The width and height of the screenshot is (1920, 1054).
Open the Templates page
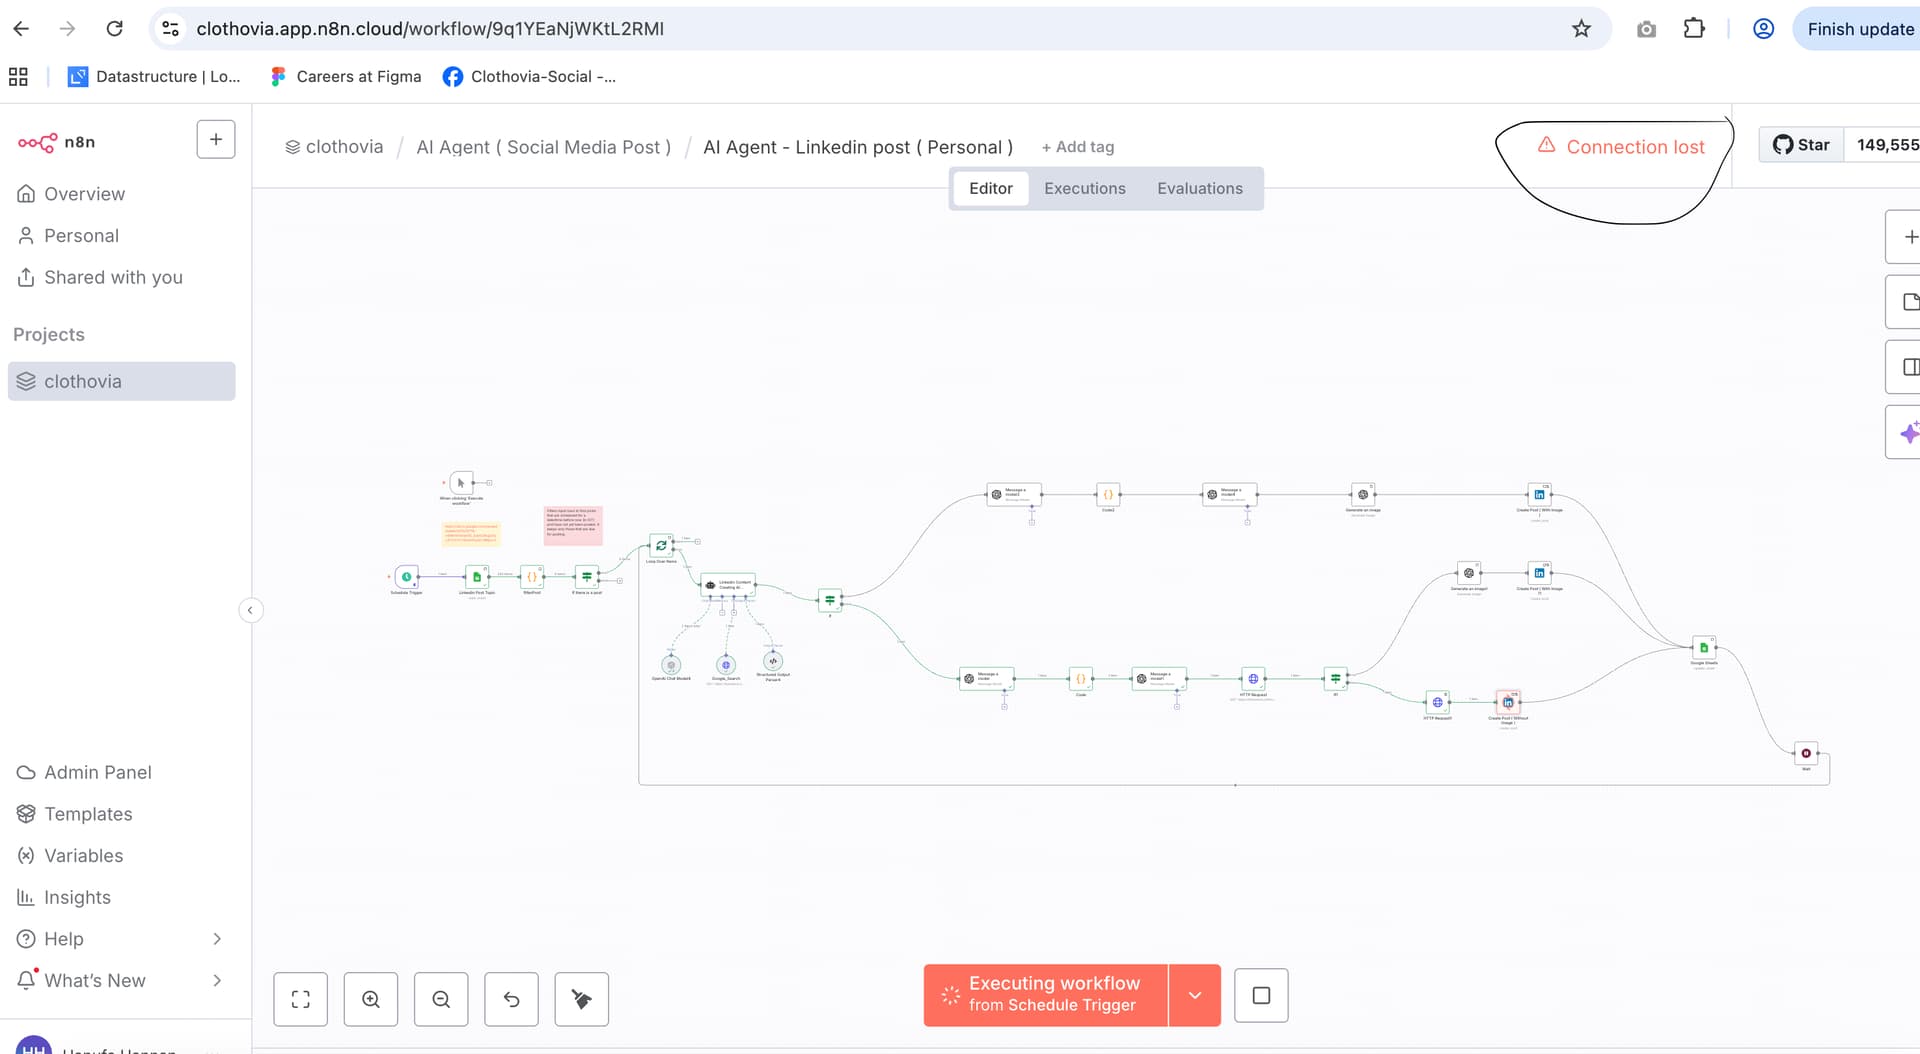click(88, 814)
